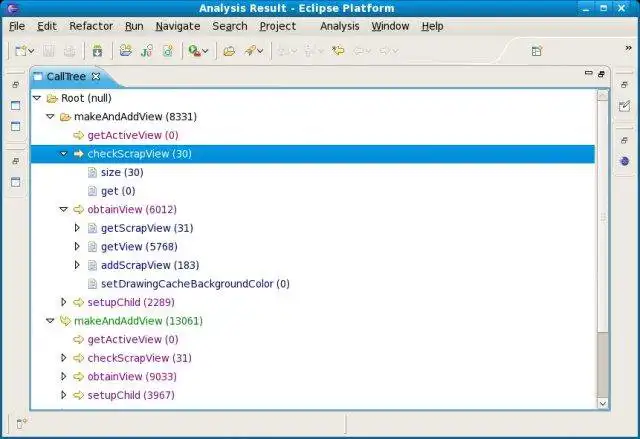
Task: Click the green icon beside makeAndAddView (13061)
Action: (65, 321)
